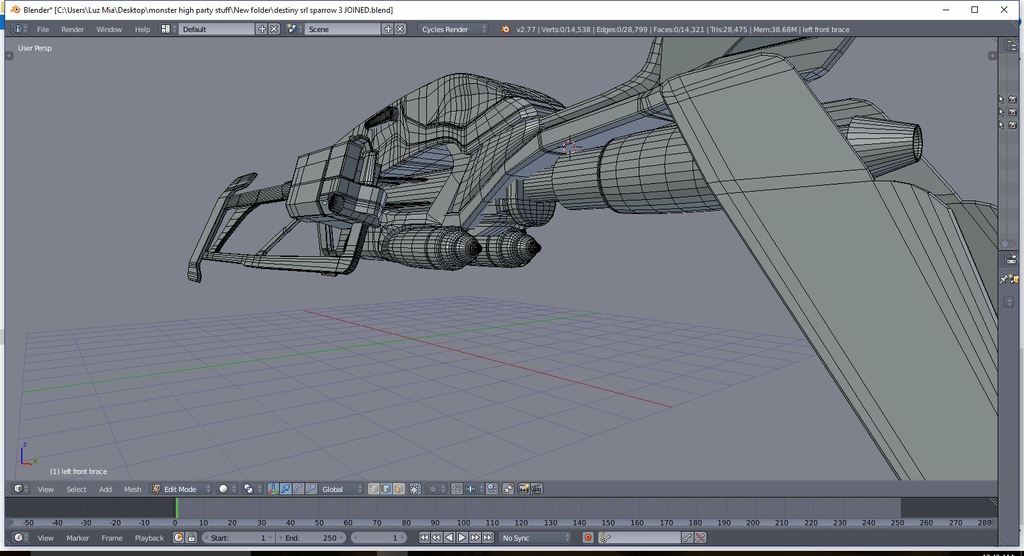Open the Info editor type selector
Image resolution: width=1024 pixels, height=556 pixels.
pos(20,29)
